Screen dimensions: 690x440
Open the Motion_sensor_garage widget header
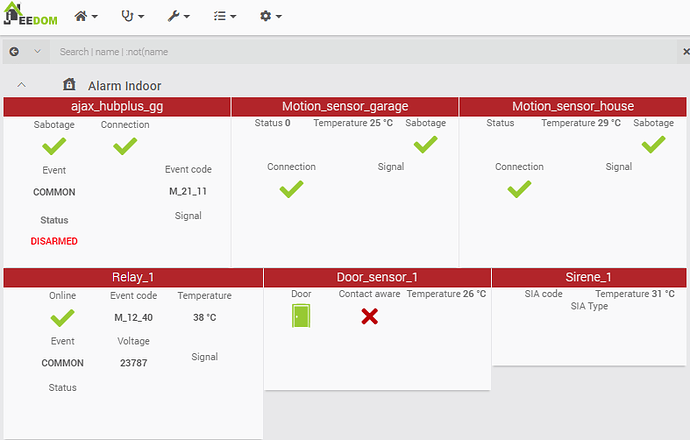pos(345,106)
